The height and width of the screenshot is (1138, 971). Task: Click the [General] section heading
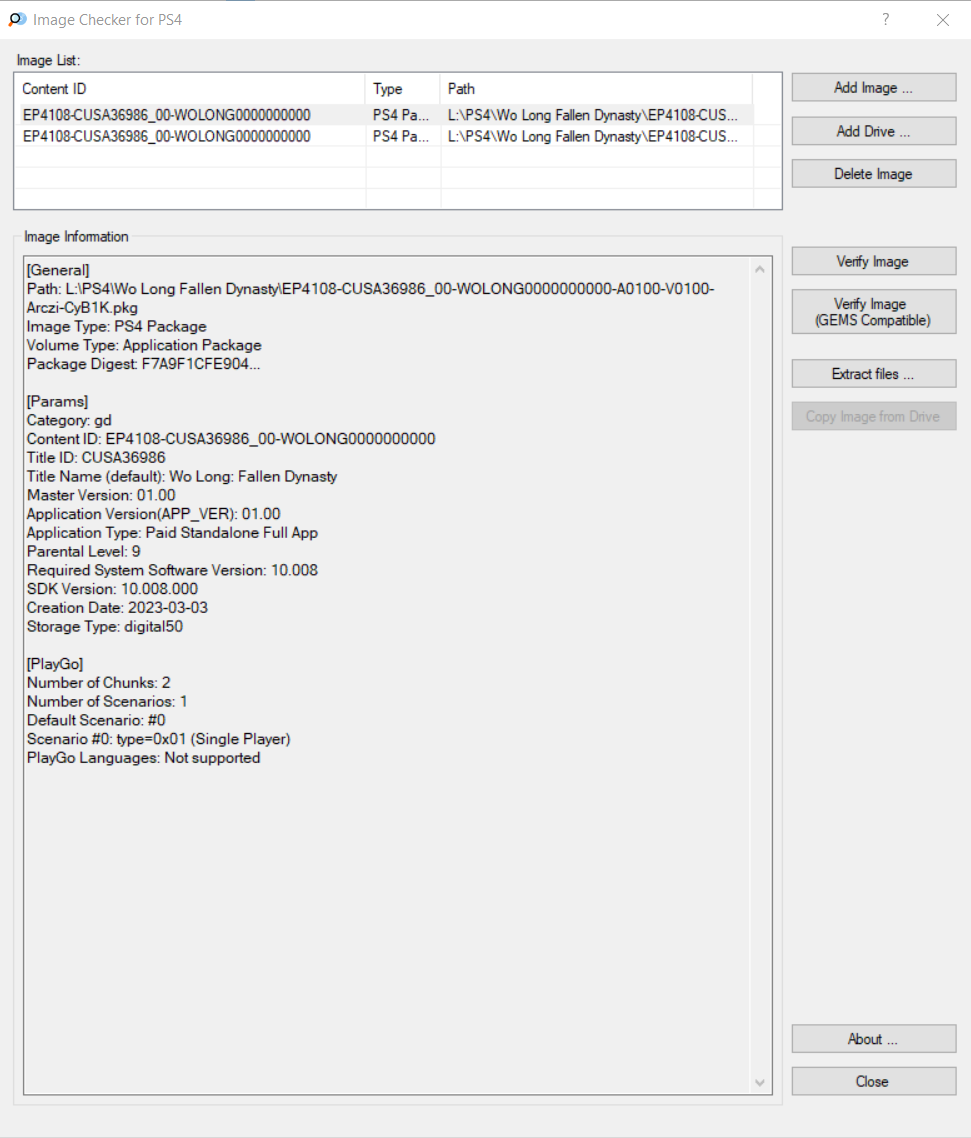(58, 270)
